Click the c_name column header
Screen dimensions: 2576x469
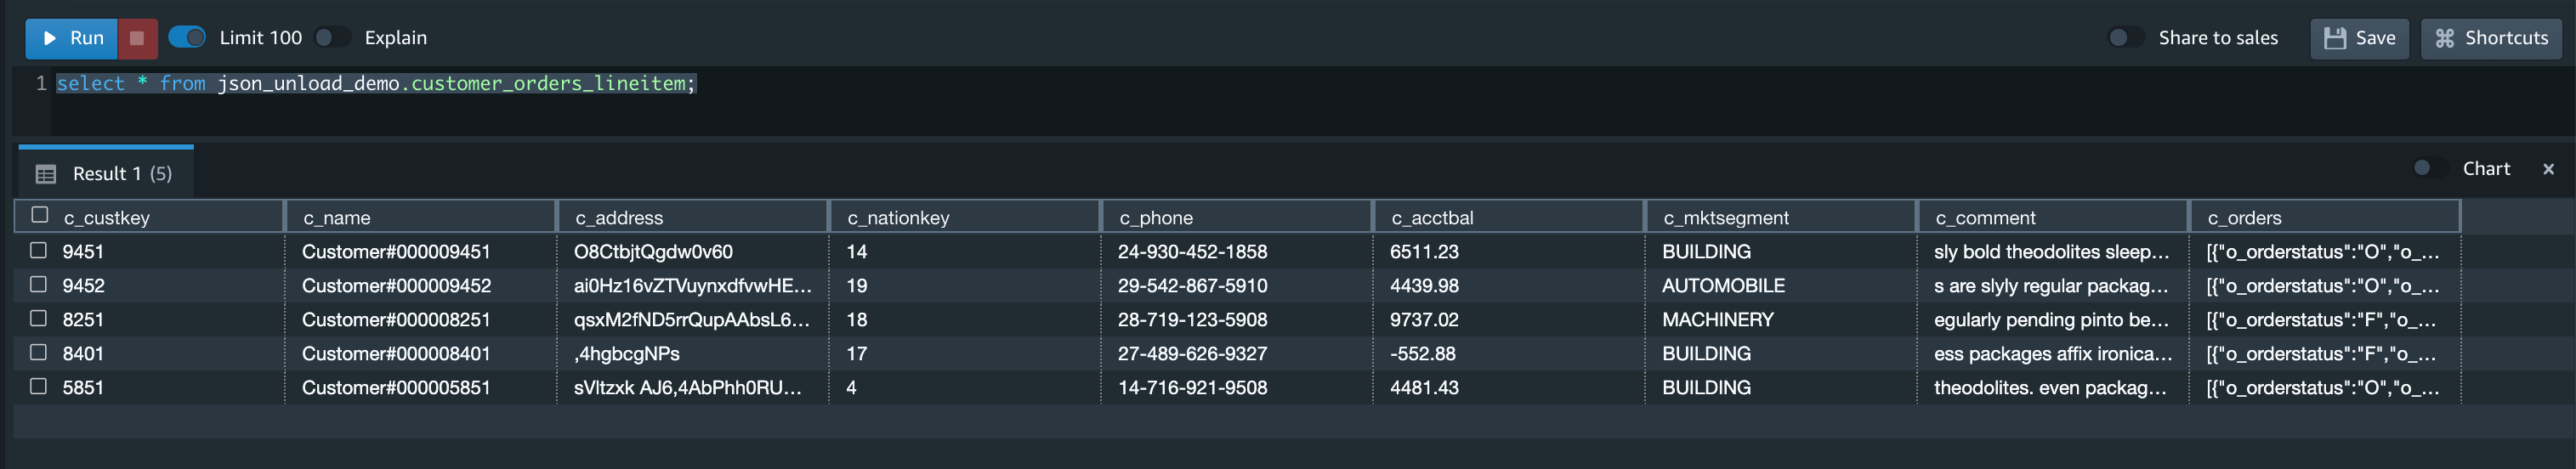(x=421, y=217)
